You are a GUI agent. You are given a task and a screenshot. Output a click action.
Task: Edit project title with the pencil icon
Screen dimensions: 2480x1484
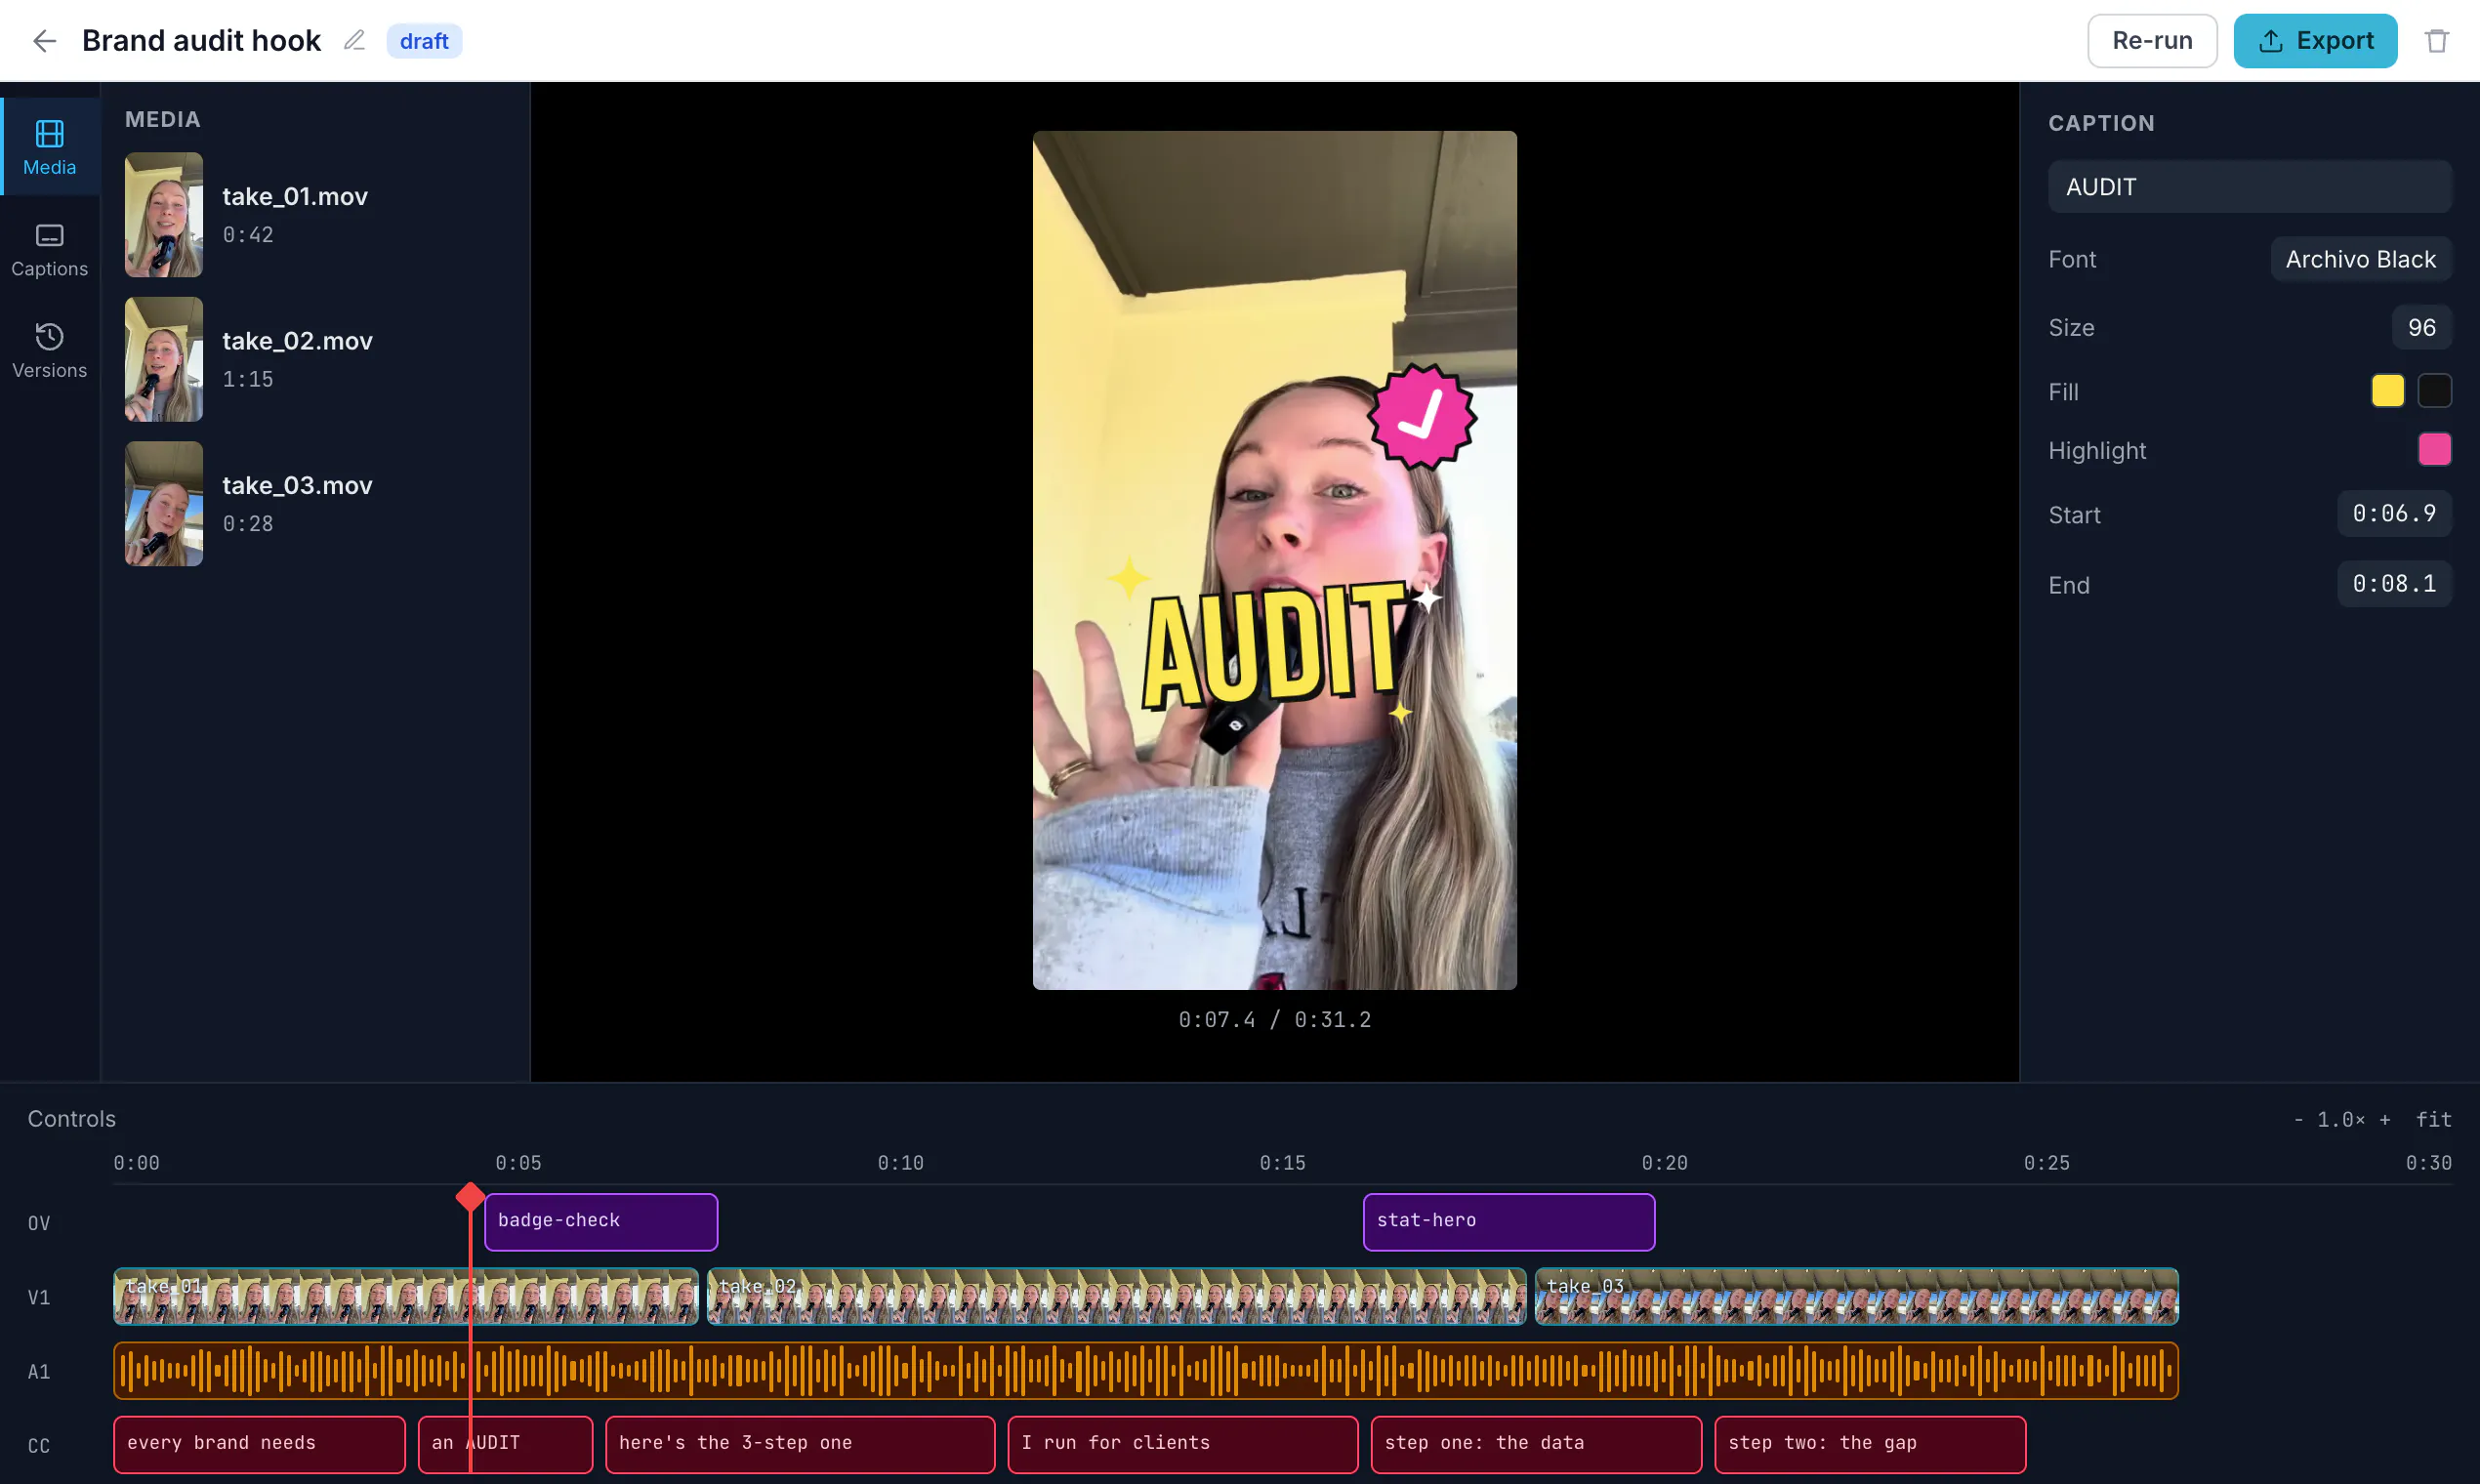pyautogui.click(x=354, y=41)
